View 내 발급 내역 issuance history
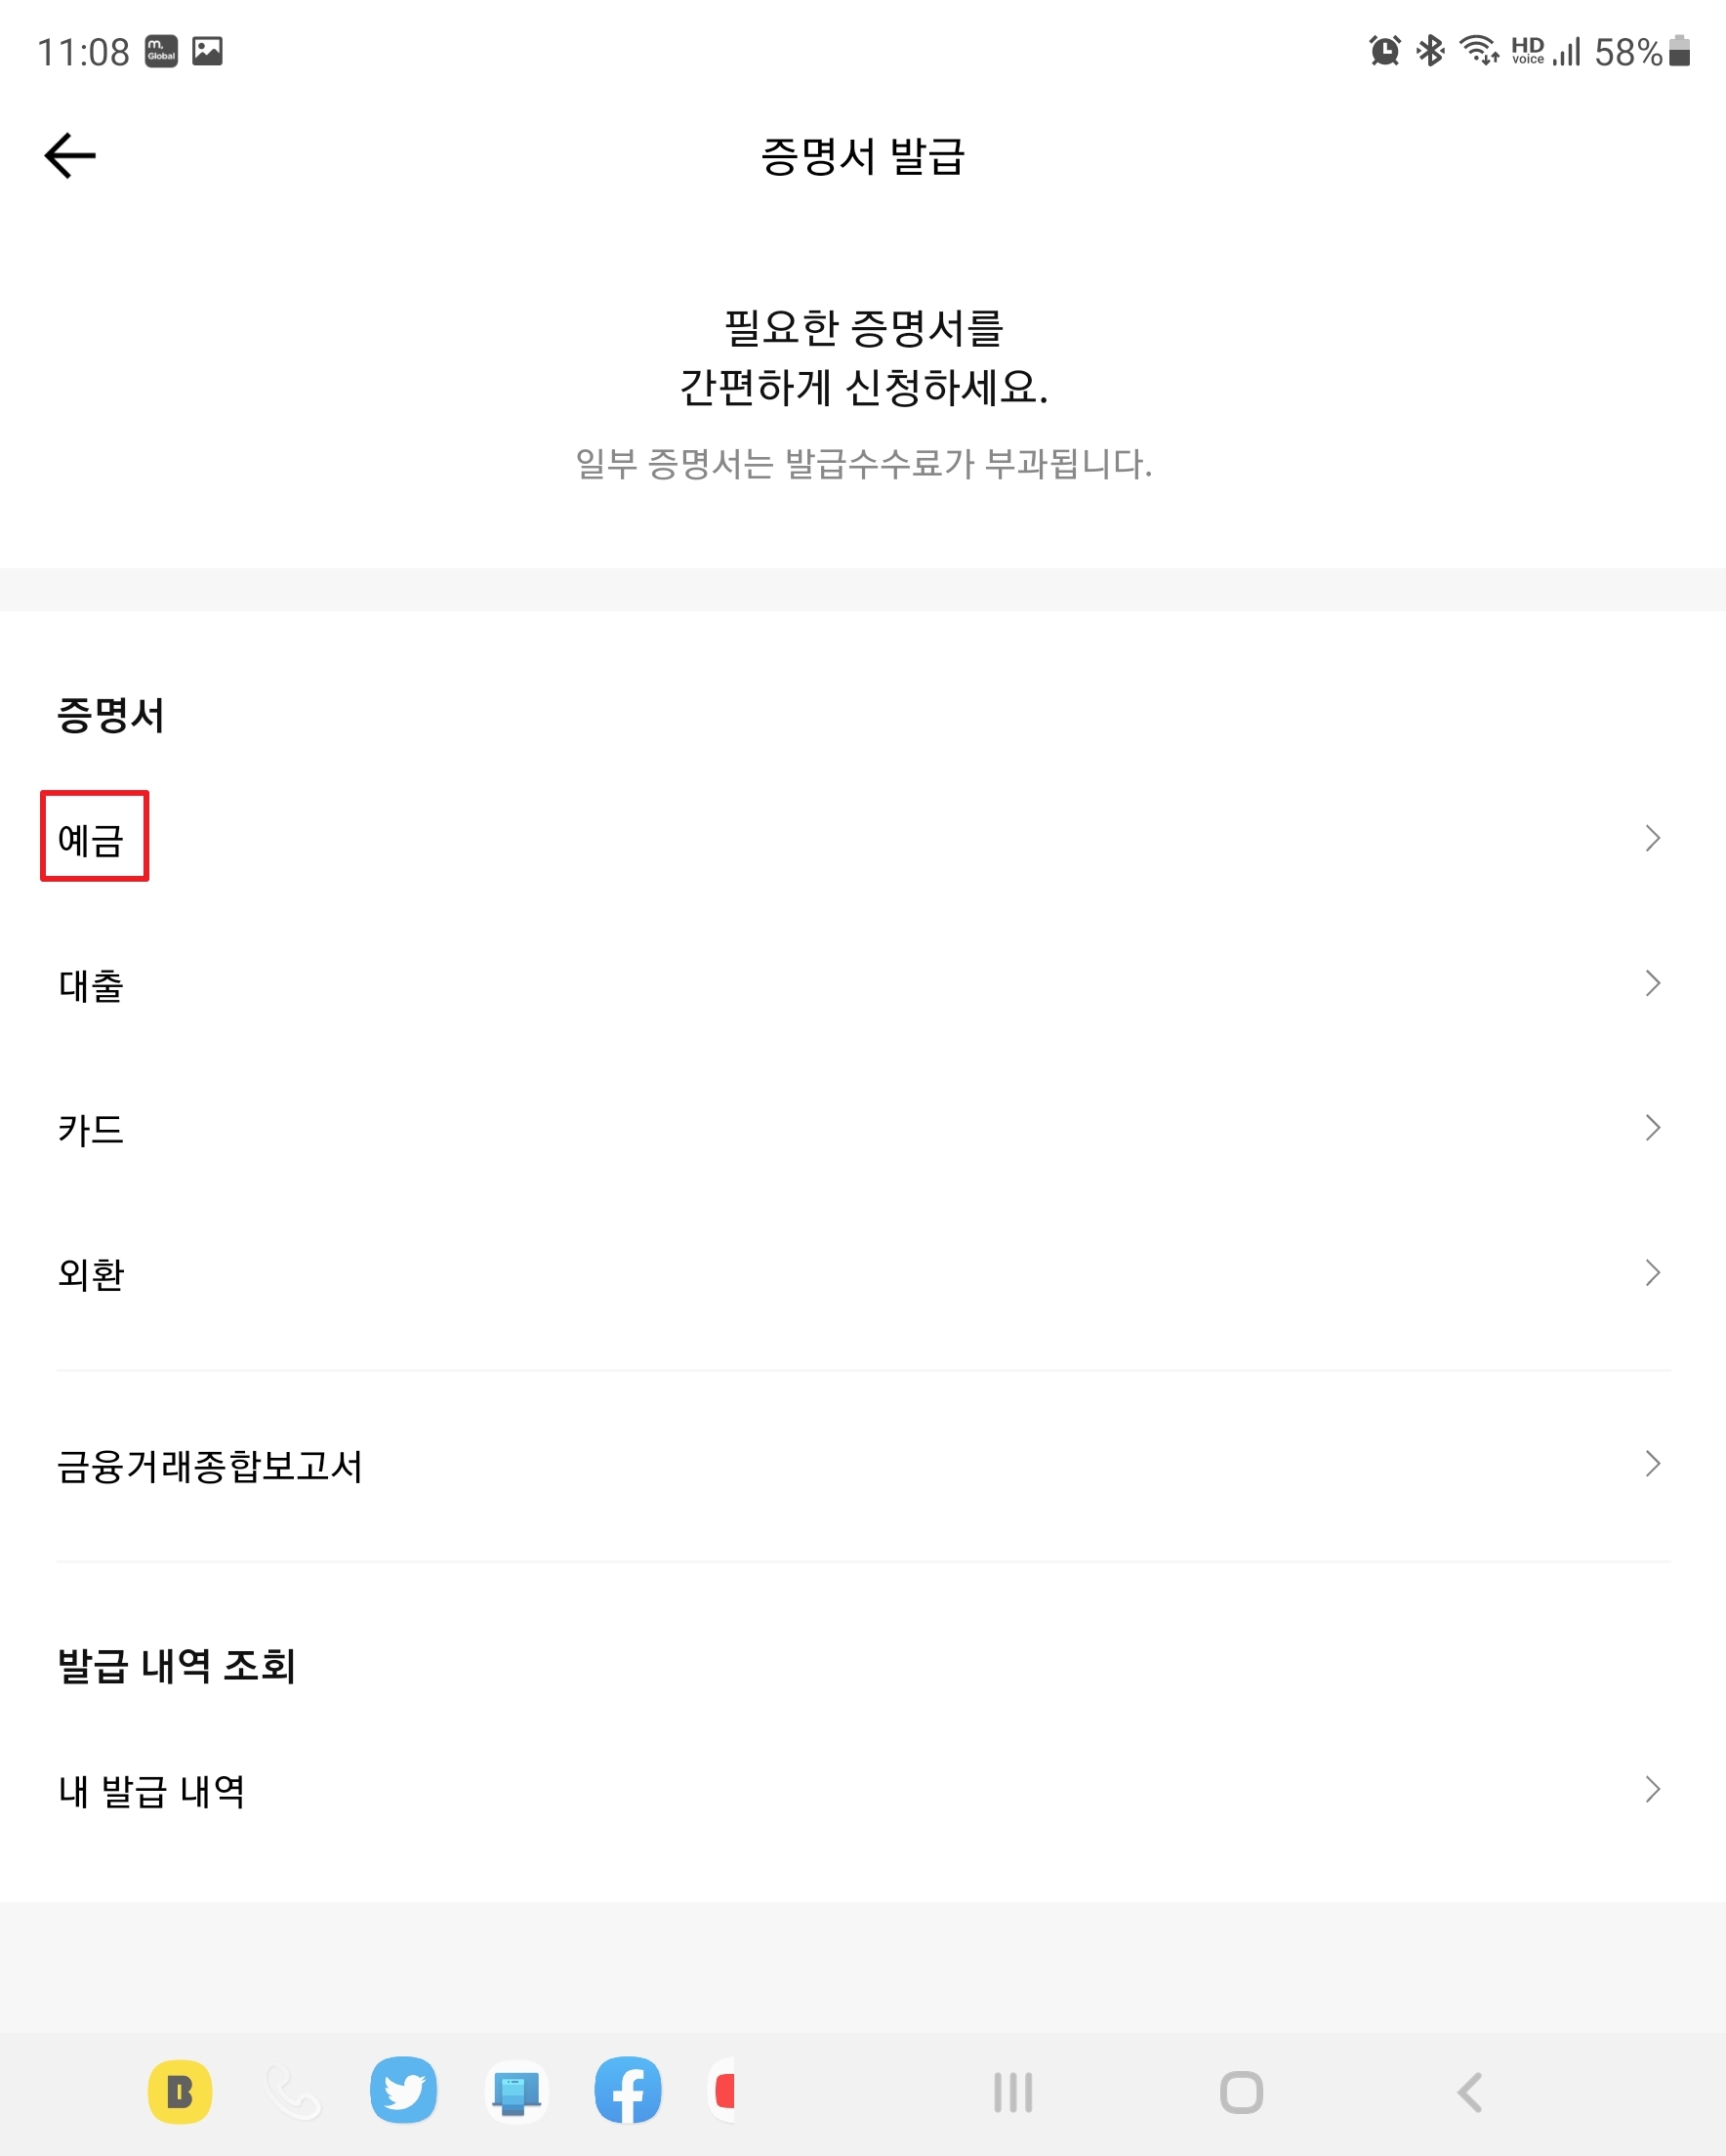 [152, 1790]
